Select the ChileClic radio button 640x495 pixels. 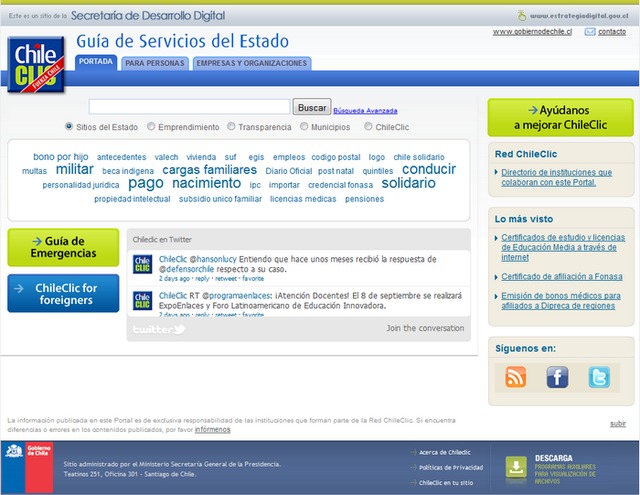368,126
